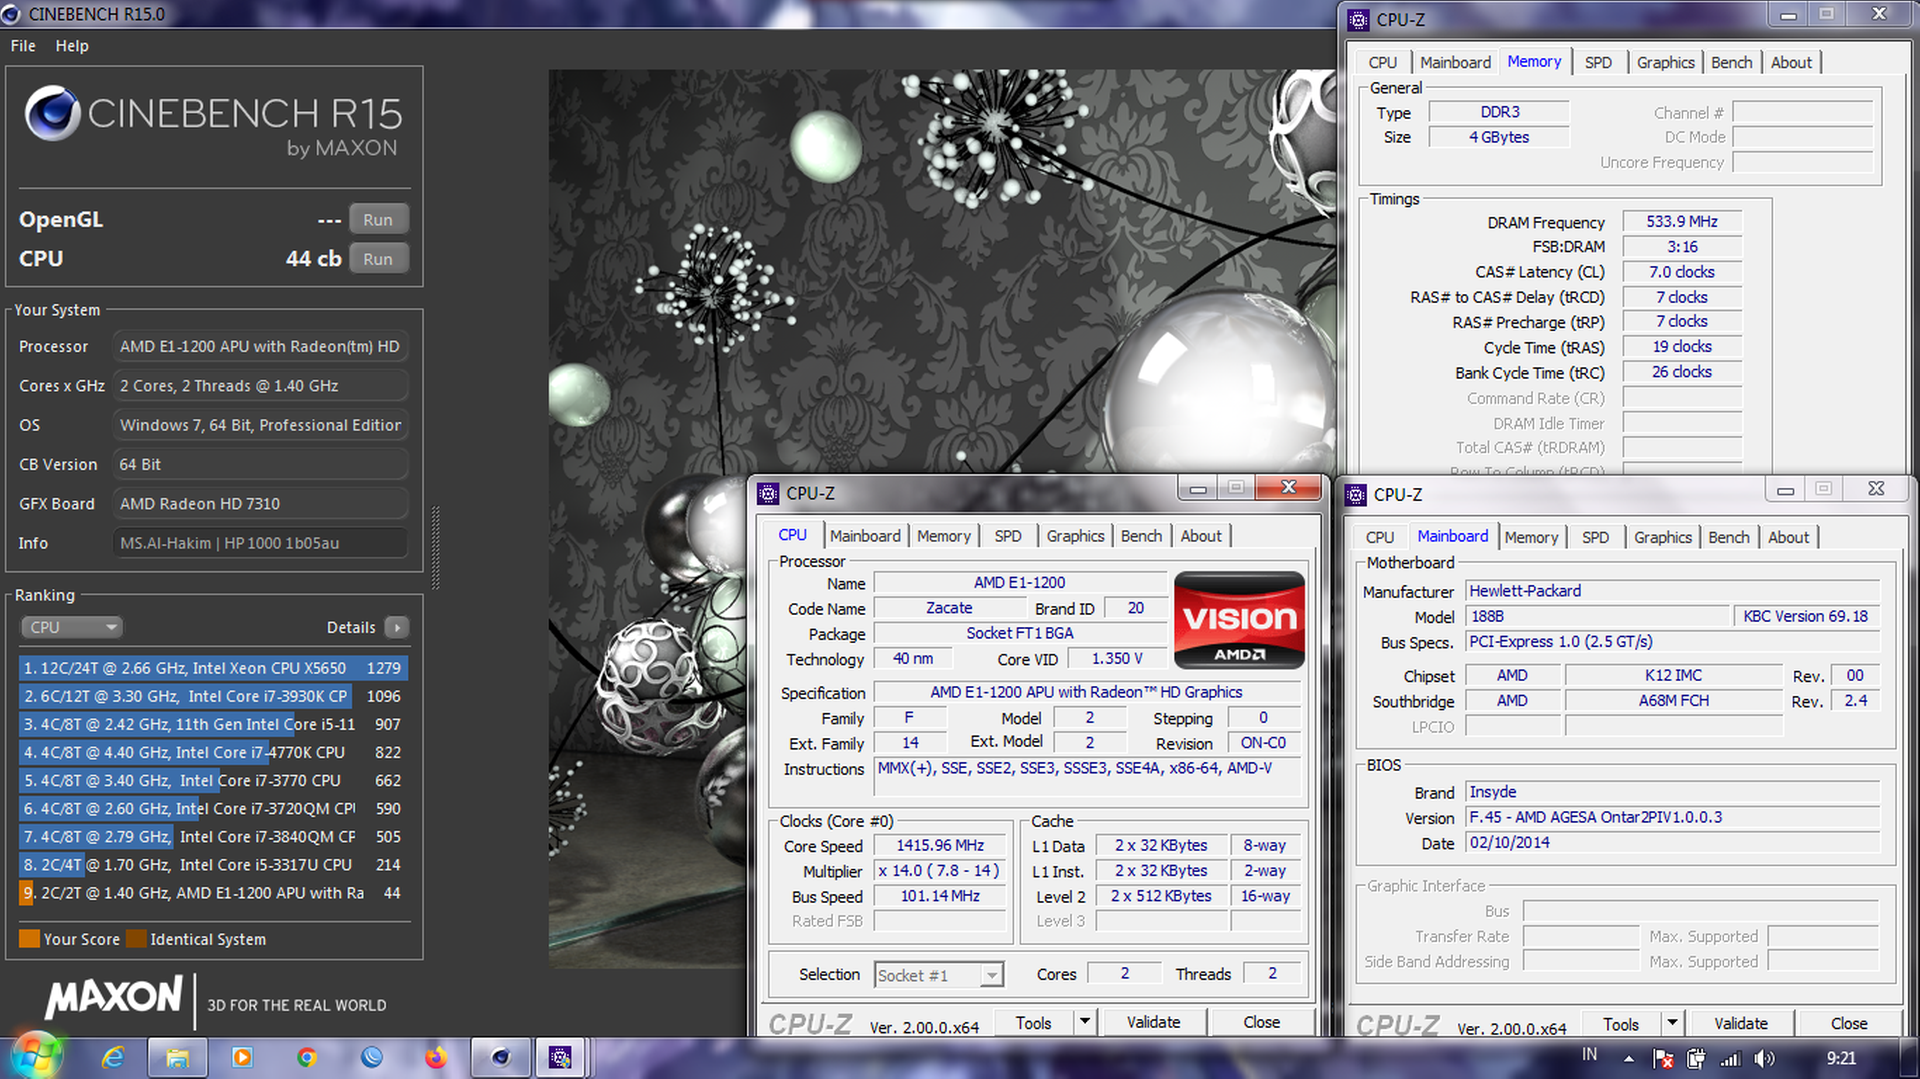Click Tools button in CPU-Z CPU window
The height and width of the screenshot is (1079, 1920).
1033,1023
